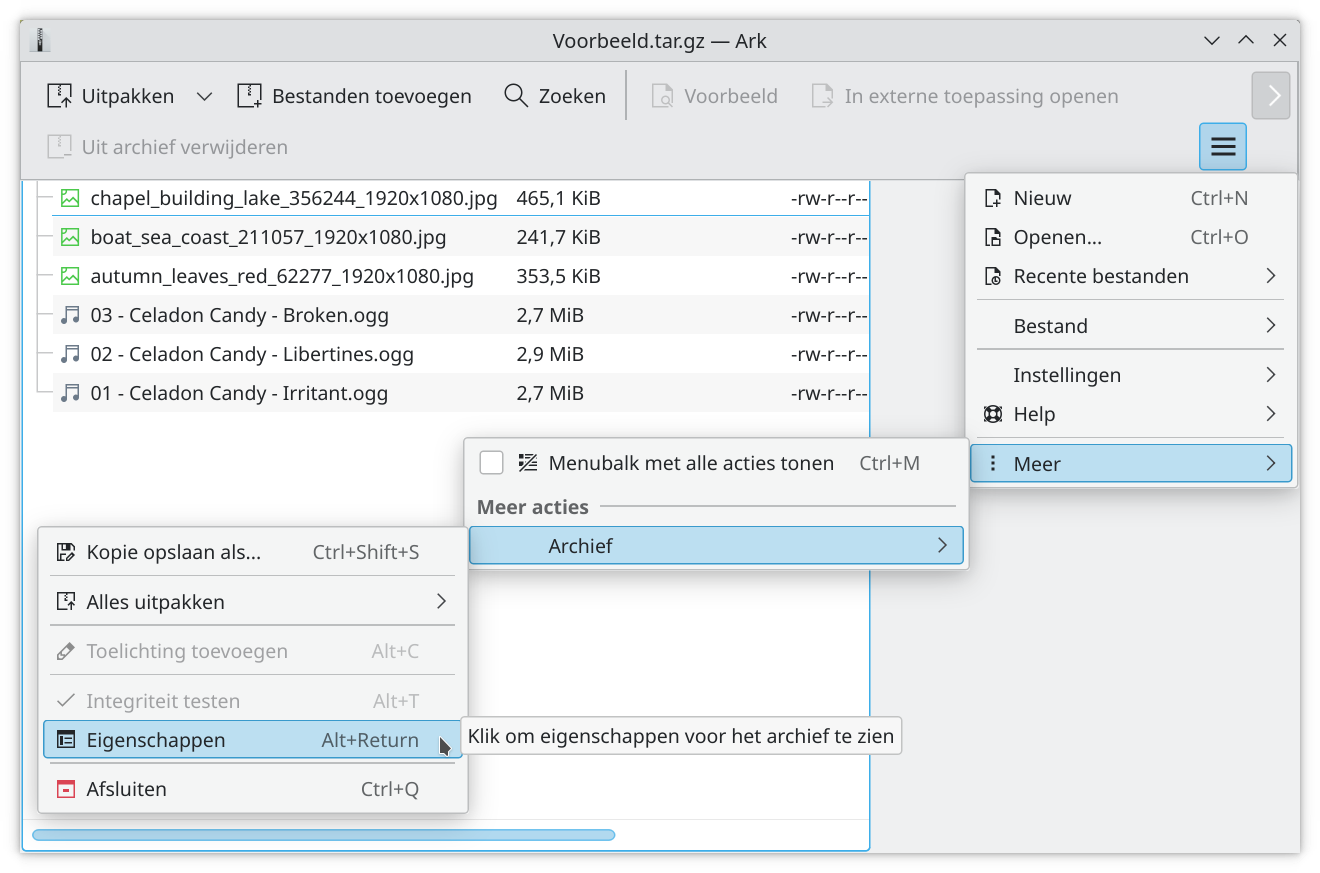The image size is (1320, 873).
Task: Click the 2,9 MiB size cell
Action: [550, 354]
